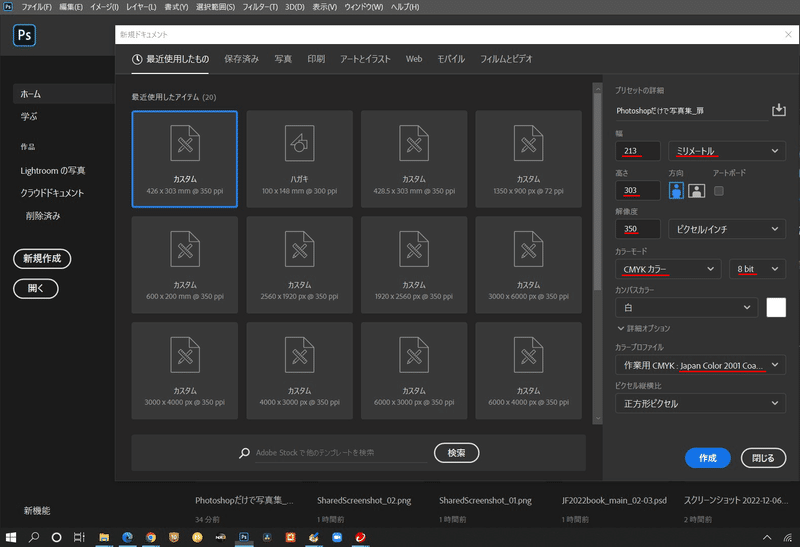
Task: Select the ハガキ 100 x 148 mm preset
Action: click(x=299, y=159)
